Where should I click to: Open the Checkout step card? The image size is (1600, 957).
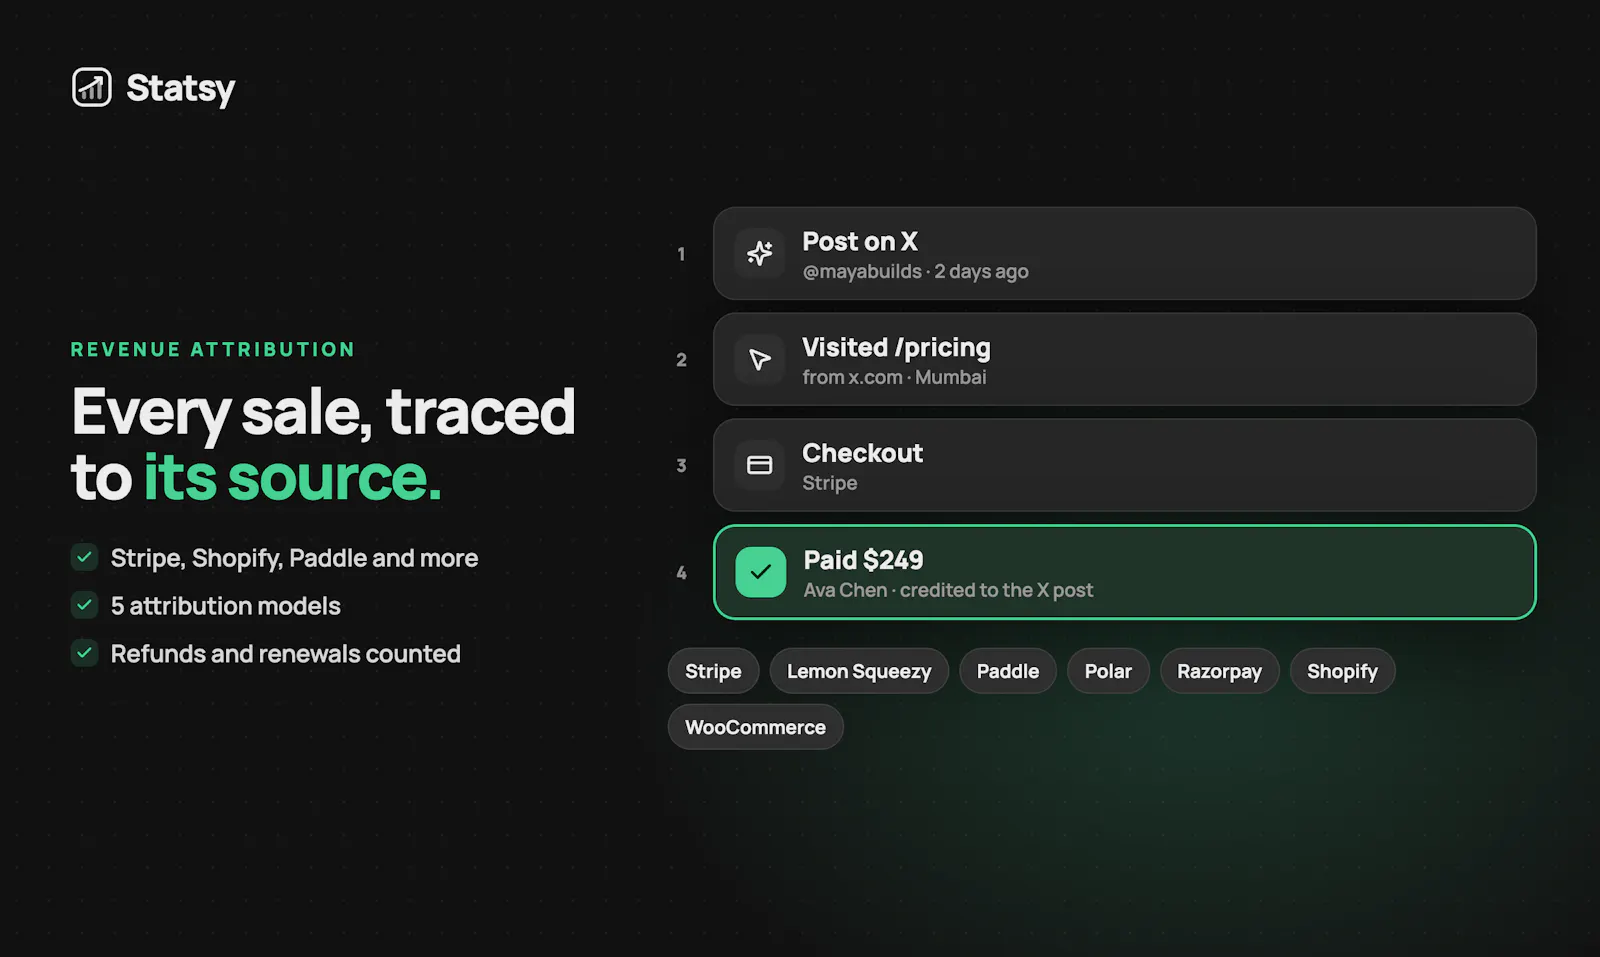point(1125,465)
